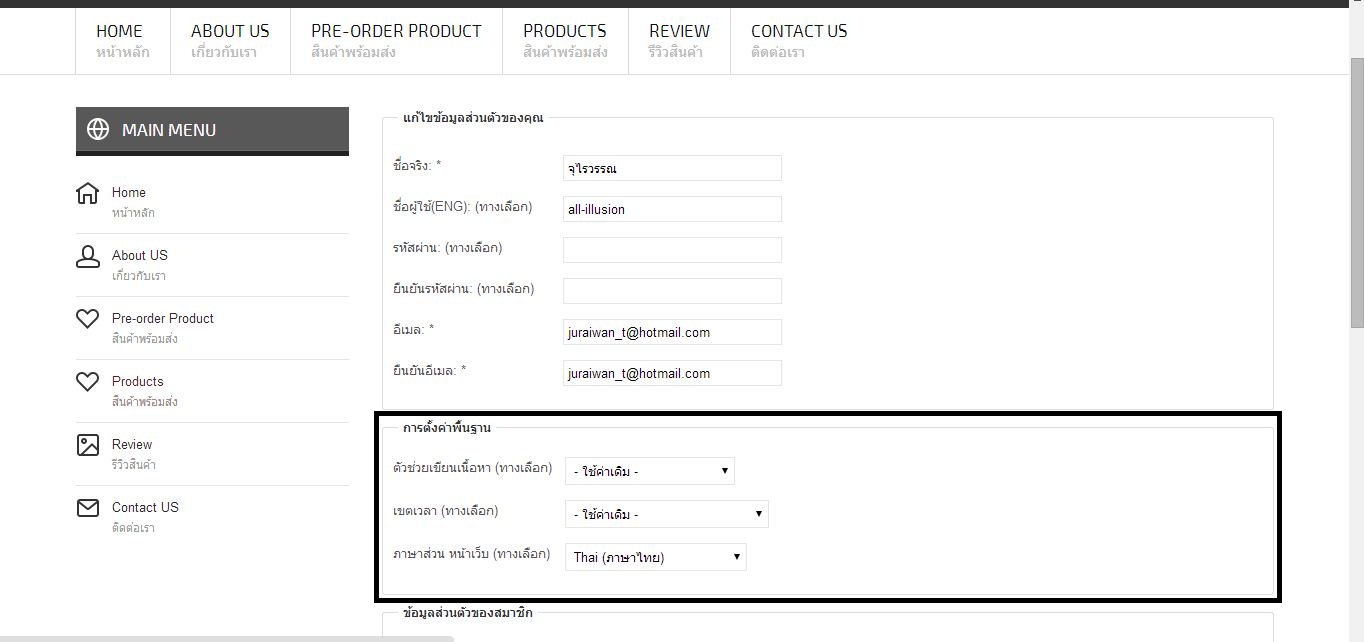The width and height of the screenshot is (1364, 642).
Task: Click the อีเมล email field
Action: (672, 332)
